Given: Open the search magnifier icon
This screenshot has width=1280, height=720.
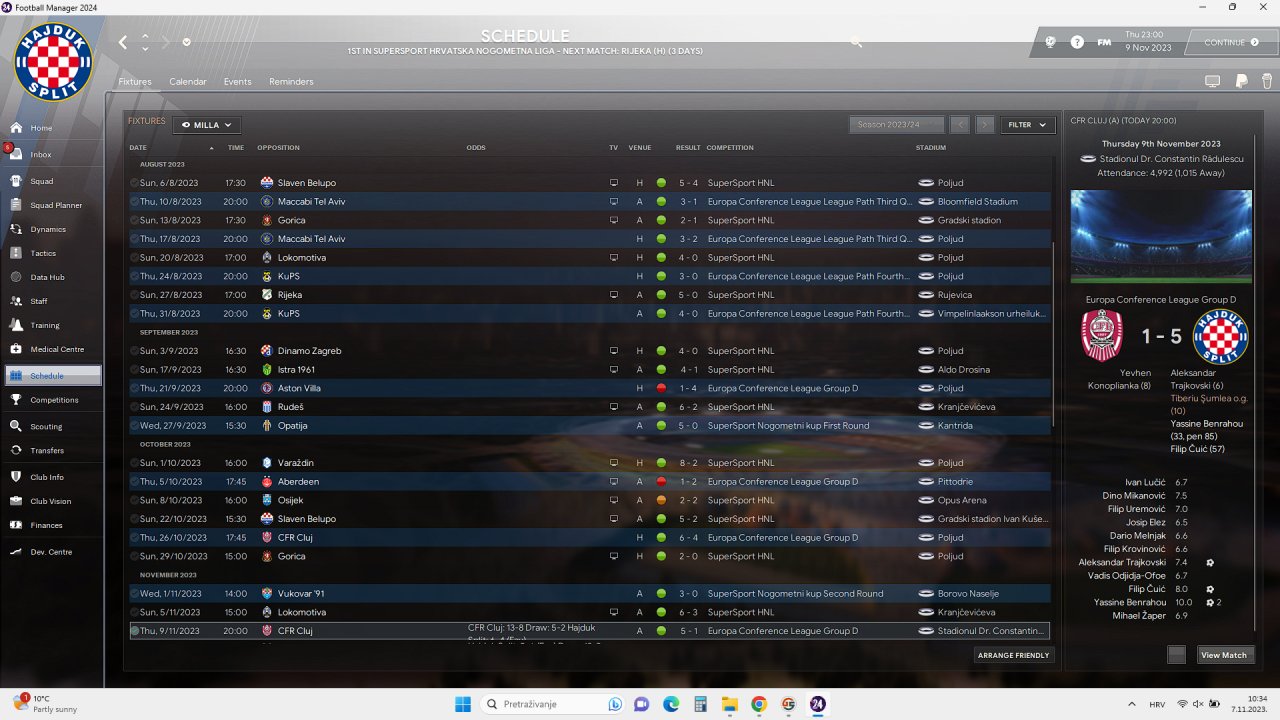Looking at the screenshot, I should (x=856, y=42).
